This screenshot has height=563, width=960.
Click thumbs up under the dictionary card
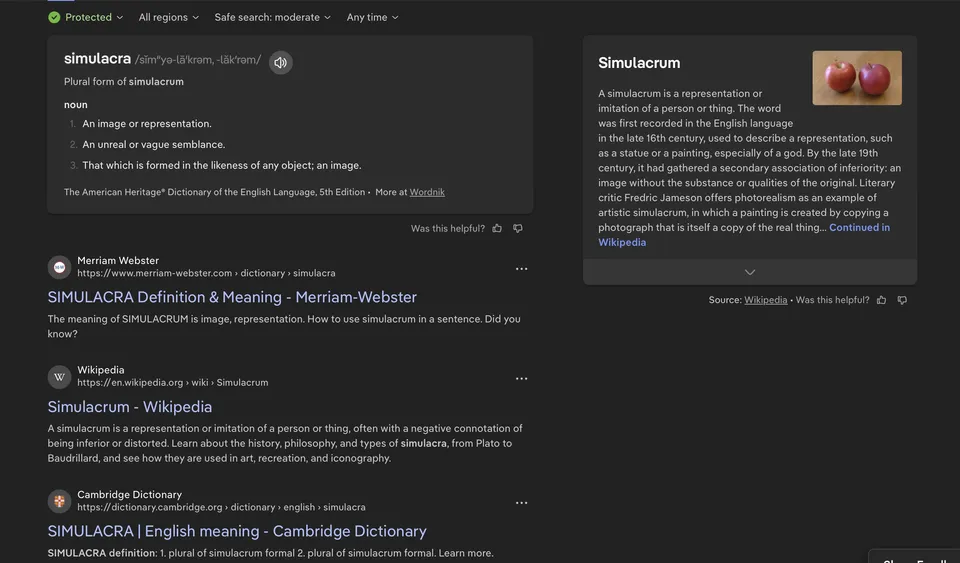click(497, 228)
